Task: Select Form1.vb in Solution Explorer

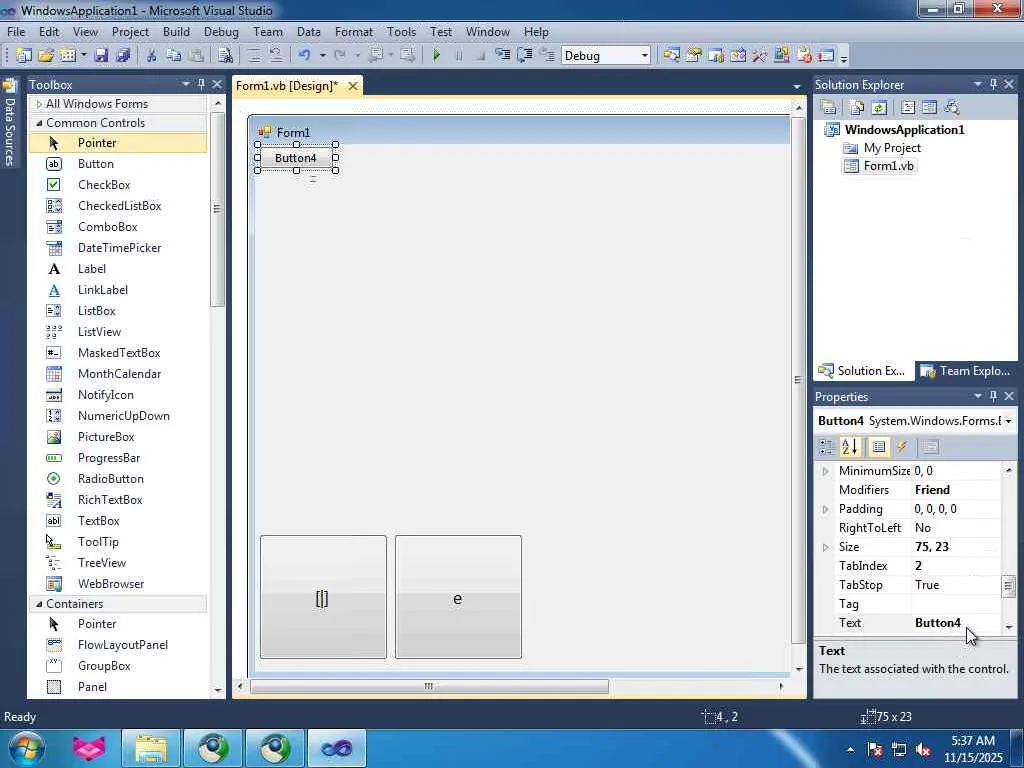Action: (888, 166)
